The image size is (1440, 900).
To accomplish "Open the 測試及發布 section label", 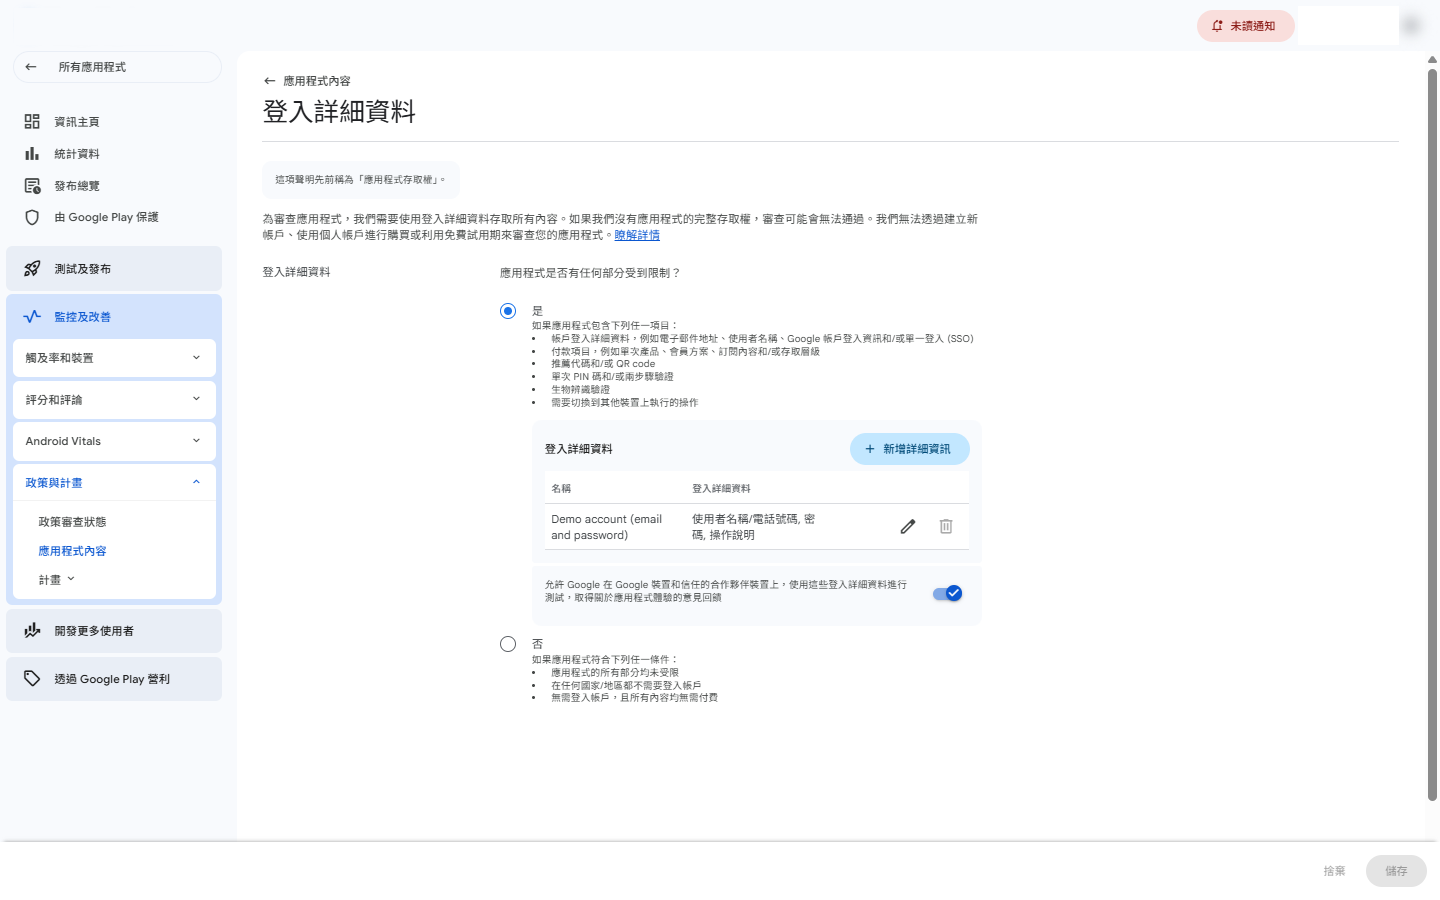I will [x=83, y=269].
